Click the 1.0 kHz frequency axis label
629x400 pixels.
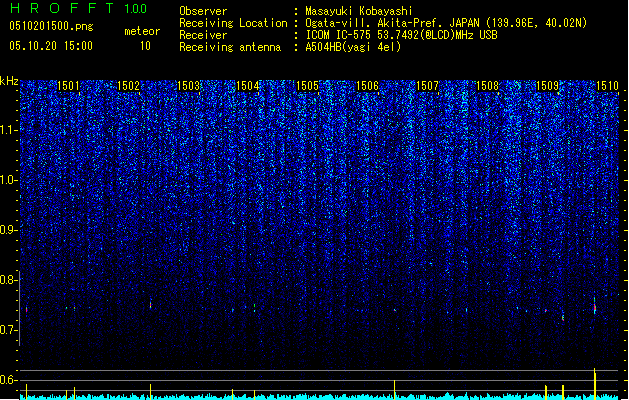click(8, 180)
